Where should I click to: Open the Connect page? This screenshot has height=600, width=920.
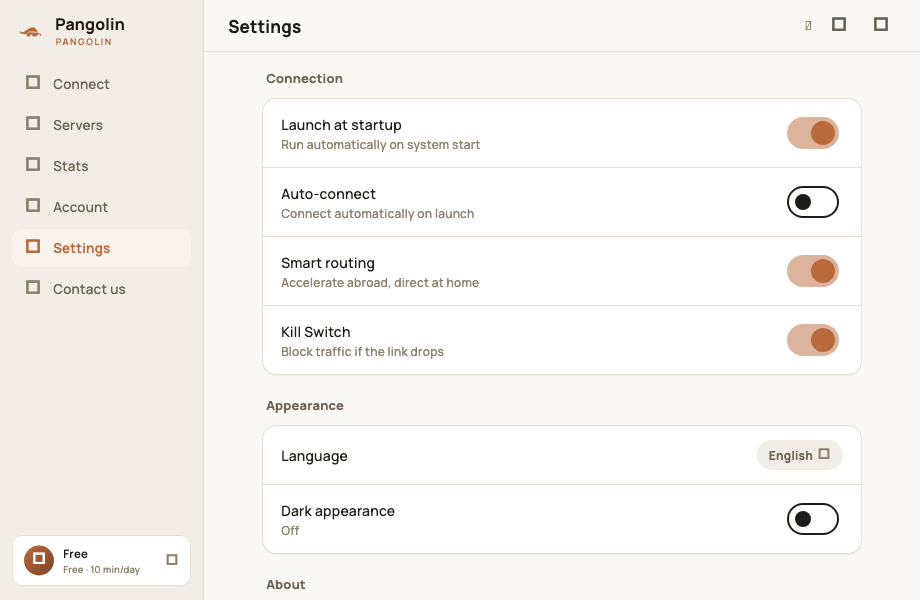[x=102, y=84]
